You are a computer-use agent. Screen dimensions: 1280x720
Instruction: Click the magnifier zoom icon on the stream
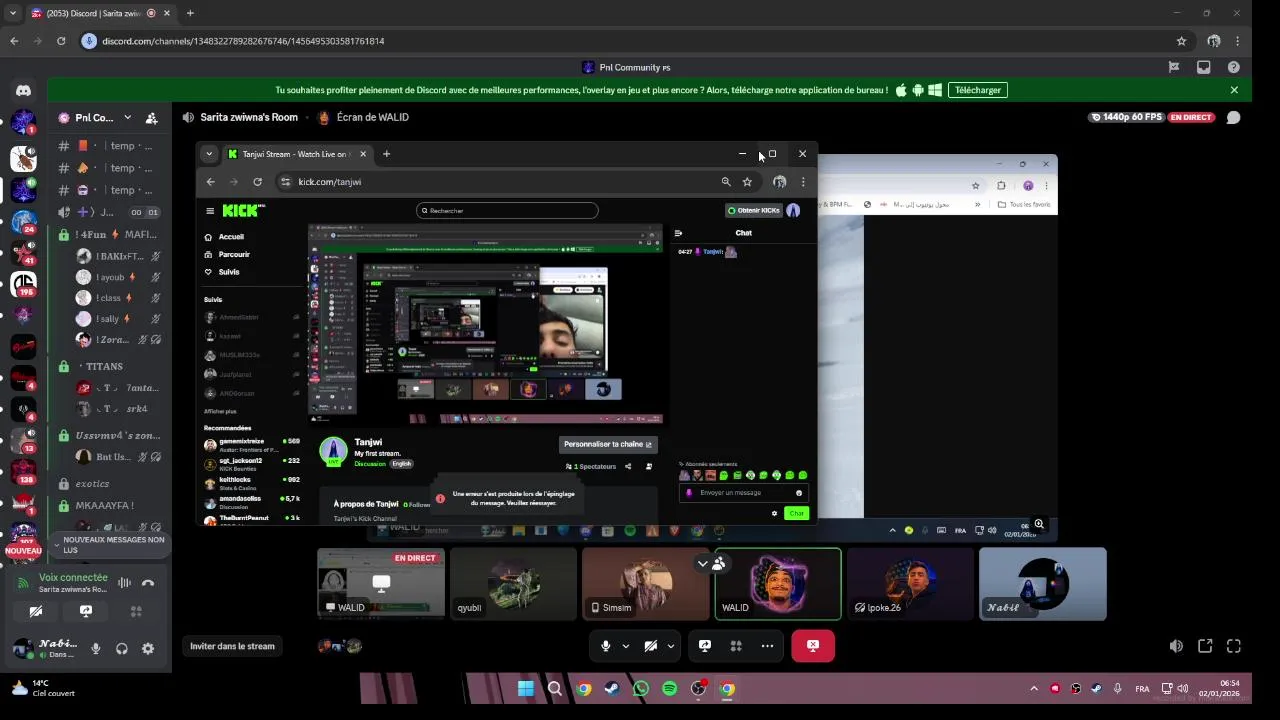point(1039,524)
